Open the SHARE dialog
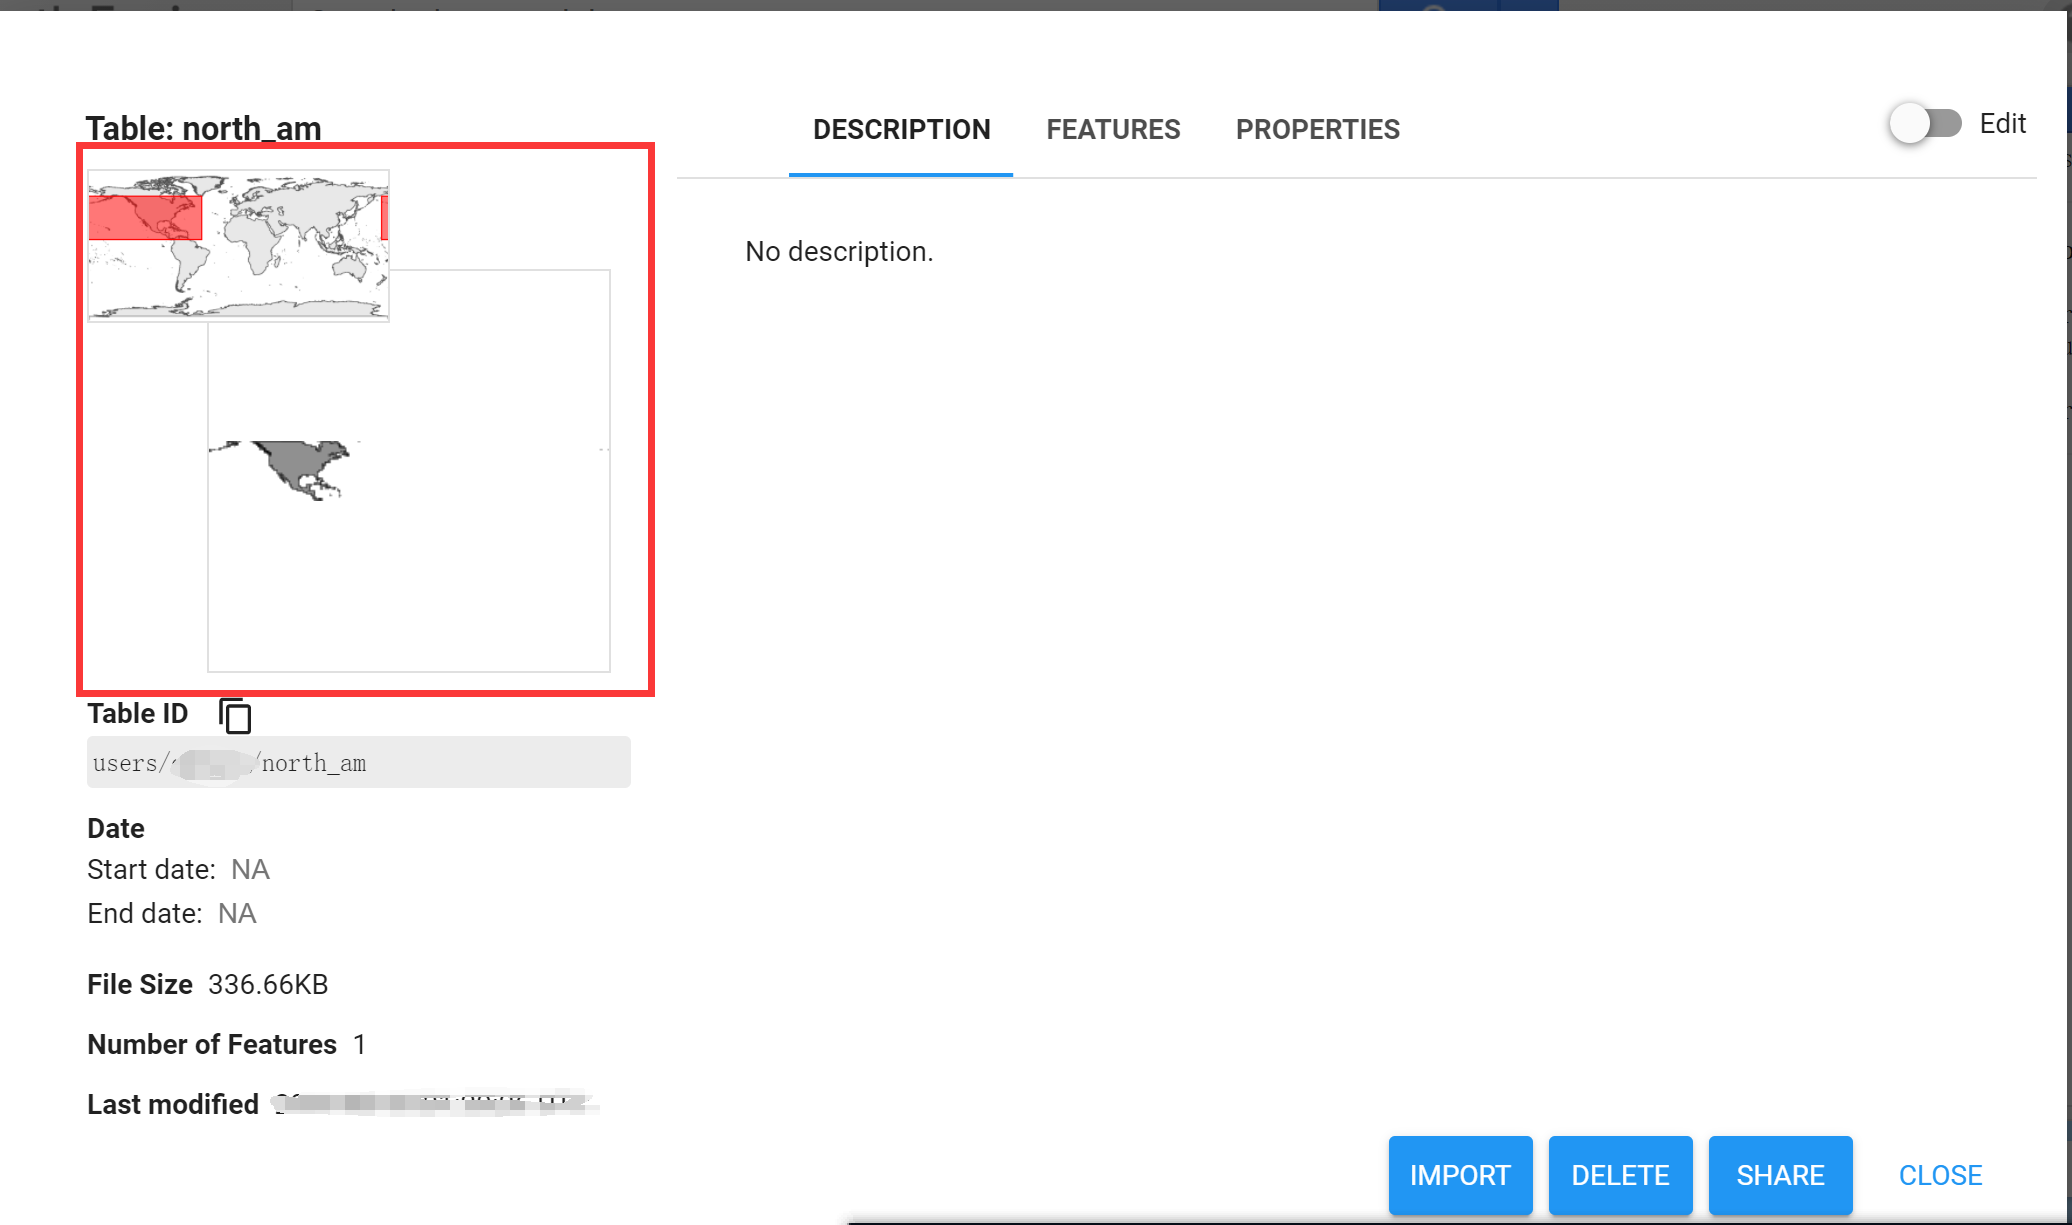Image resolution: width=2072 pixels, height=1225 pixels. tap(1780, 1175)
